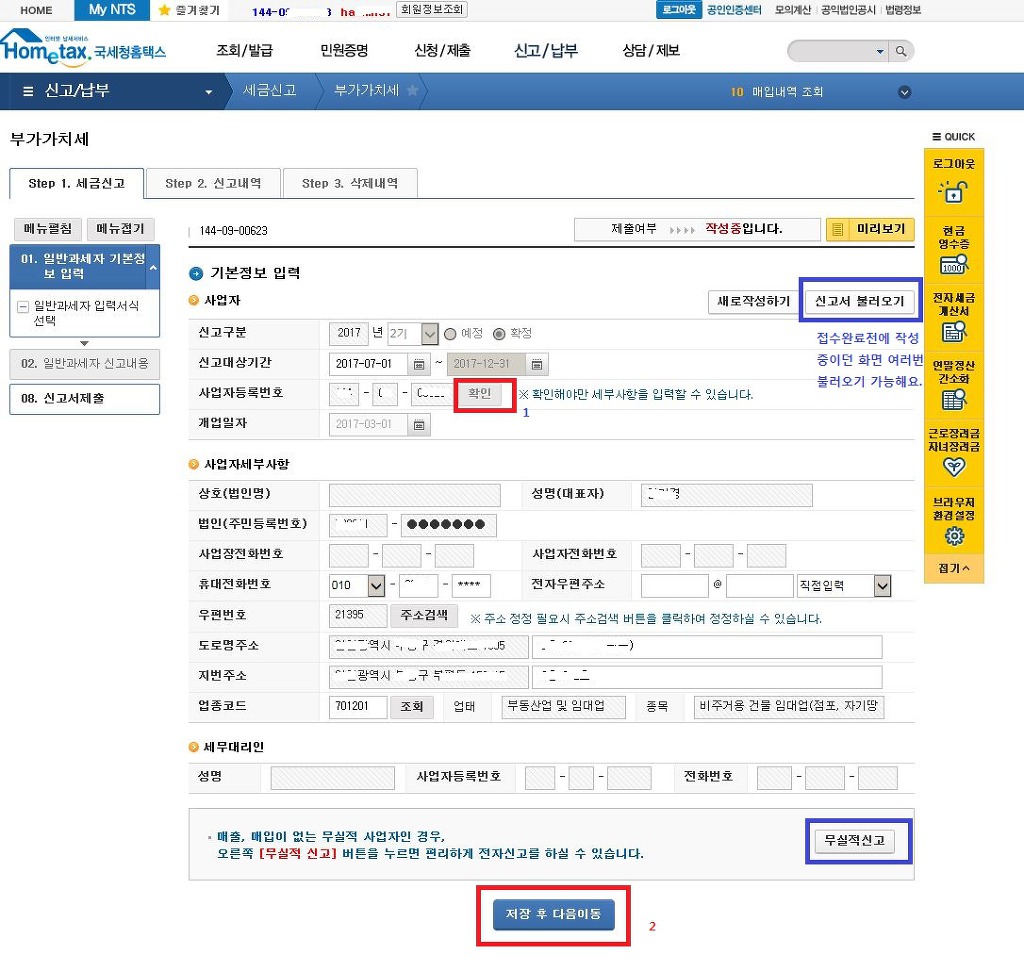Click 확인 next to 사업자등록번호
1024x971 pixels.
[x=479, y=393]
